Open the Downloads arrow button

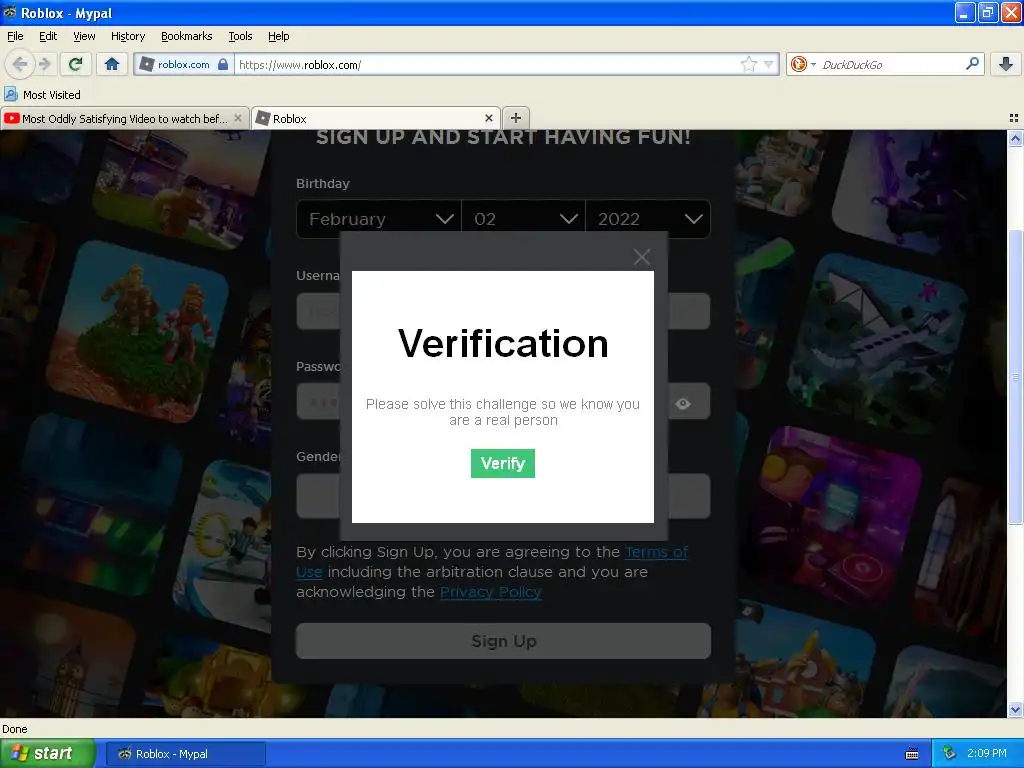tap(1006, 64)
